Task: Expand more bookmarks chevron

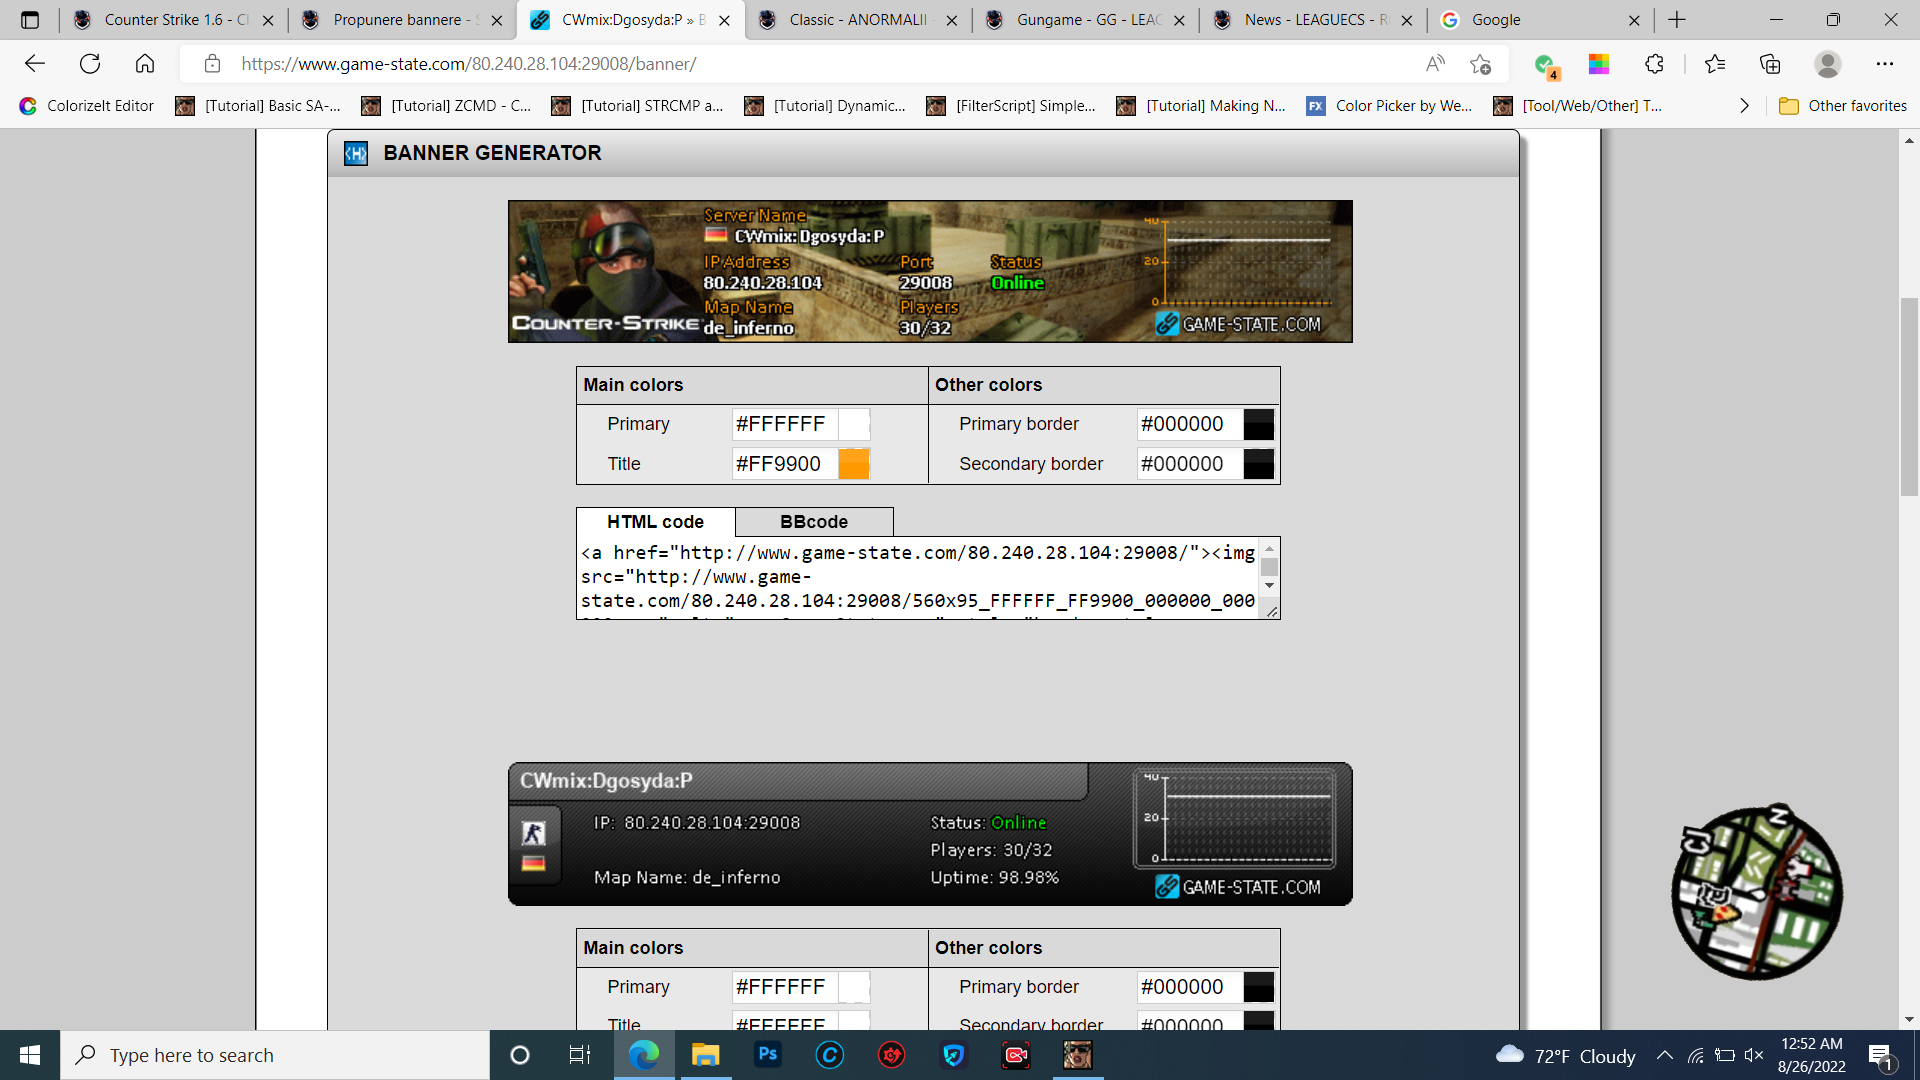Action: [1744, 106]
